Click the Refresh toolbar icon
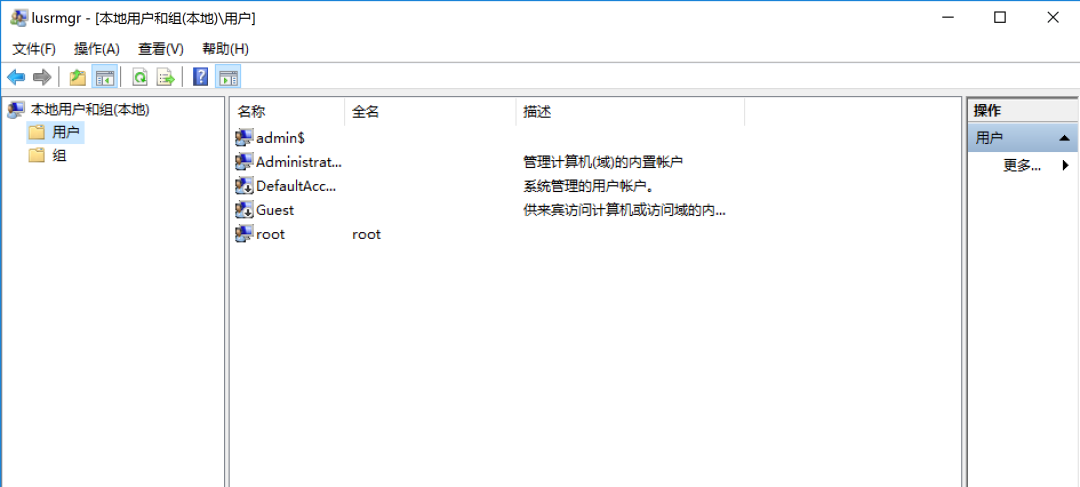This screenshot has width=1080, height=487. (x=140, y=76)
